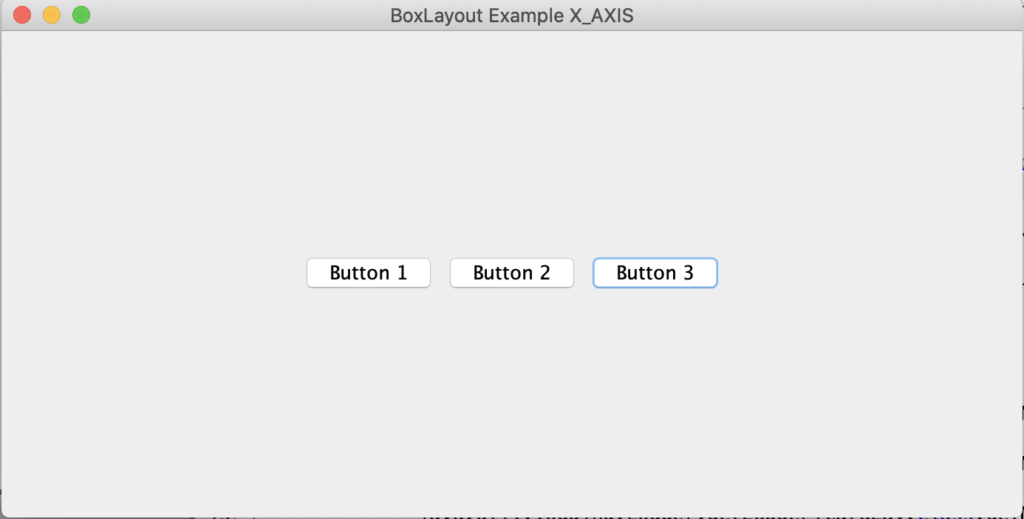The height and width of the screenshot is (519, 1024).
Task: Click the red traffic light icon
Action: click(22, 15)
